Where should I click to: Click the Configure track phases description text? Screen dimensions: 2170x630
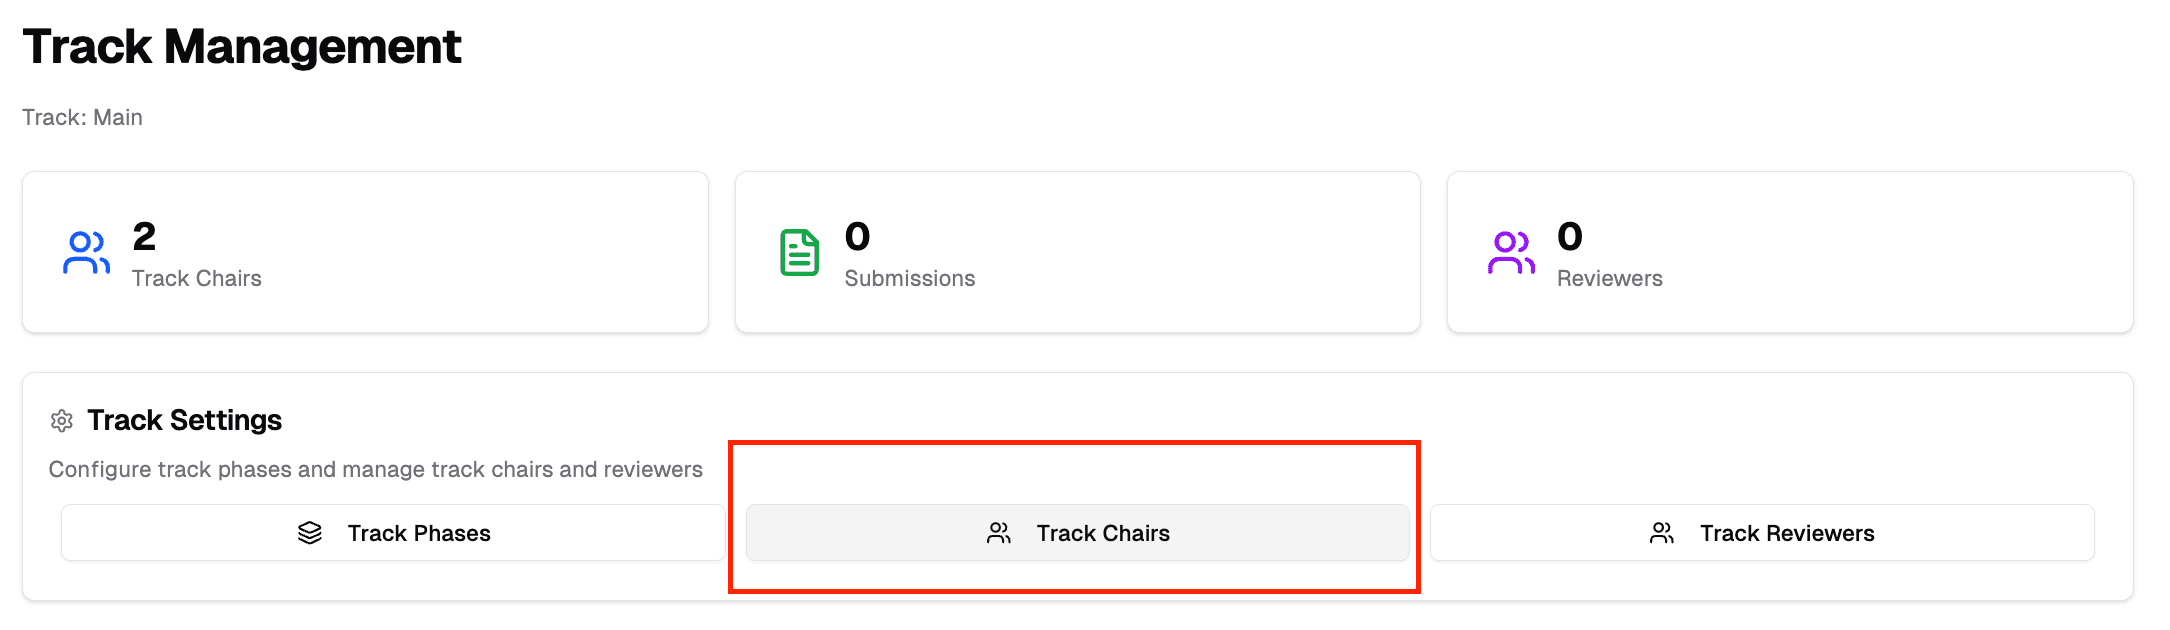[376, 468]
